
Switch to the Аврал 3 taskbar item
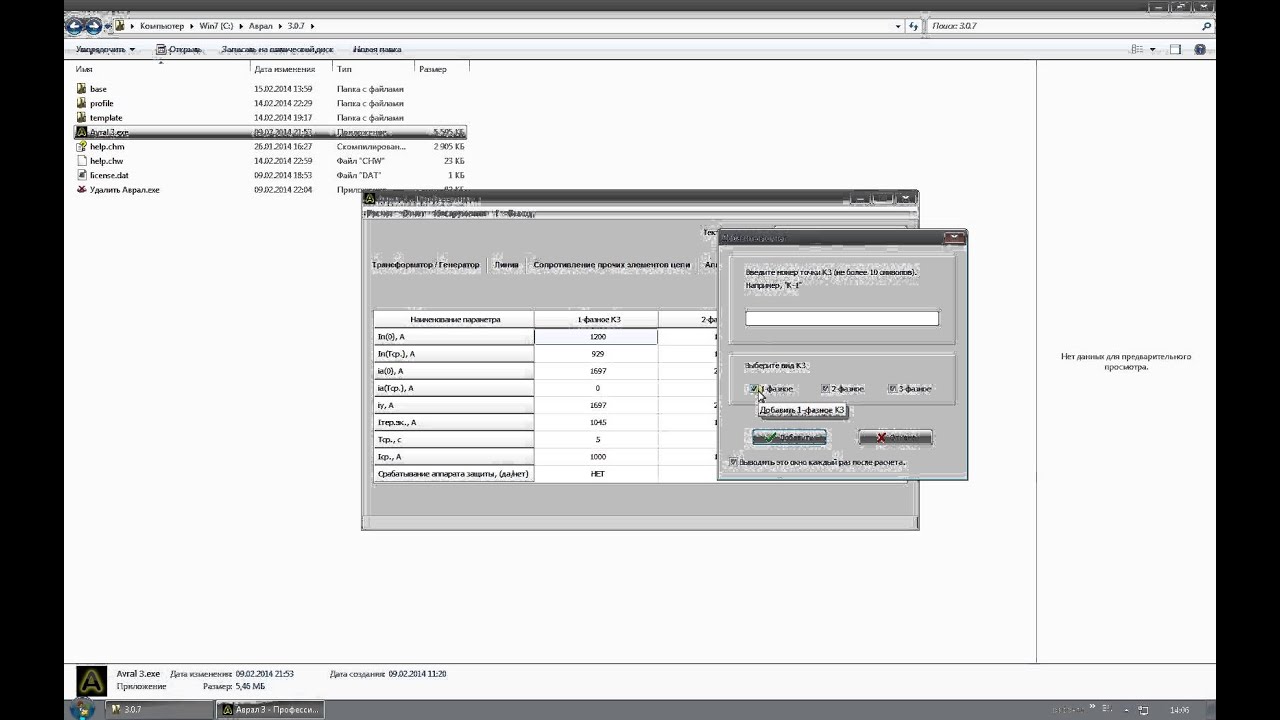pos(270,709)
